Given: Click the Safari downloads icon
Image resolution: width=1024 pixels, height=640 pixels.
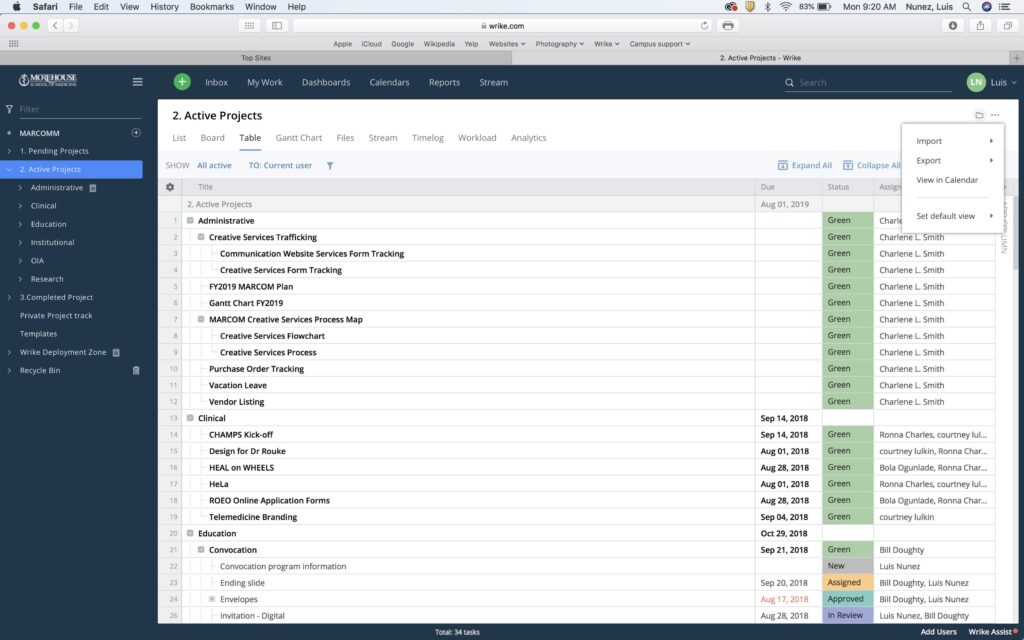Looking at the screenshot, I should tap(953, 25).
